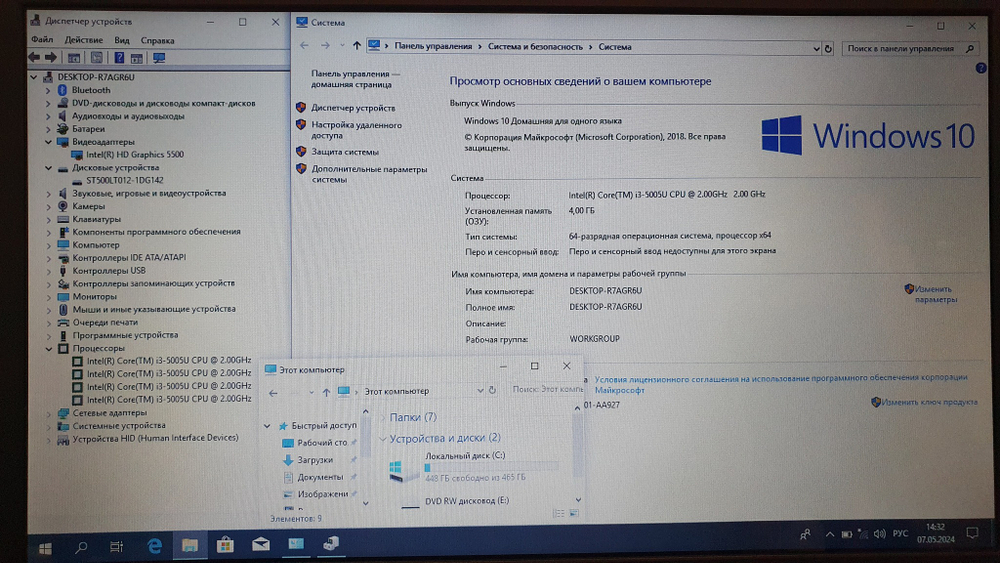Open Дополнительные параметры системы
Viewport: 1000px width, 563px height.
coord(369,174)
